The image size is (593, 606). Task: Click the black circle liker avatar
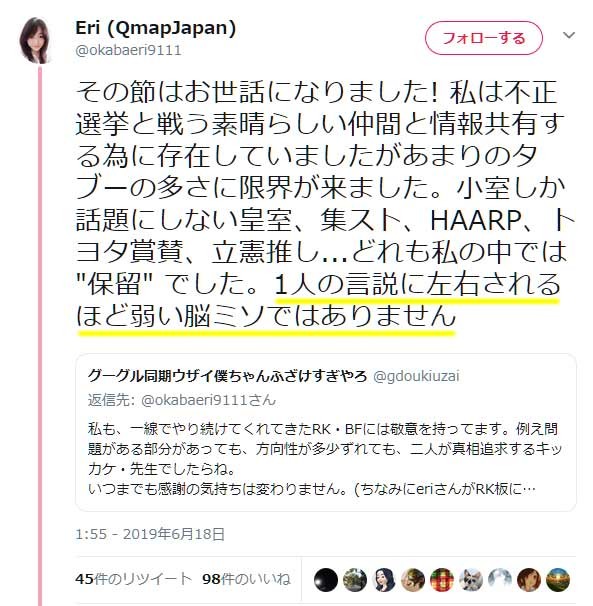tap(326, 580)
